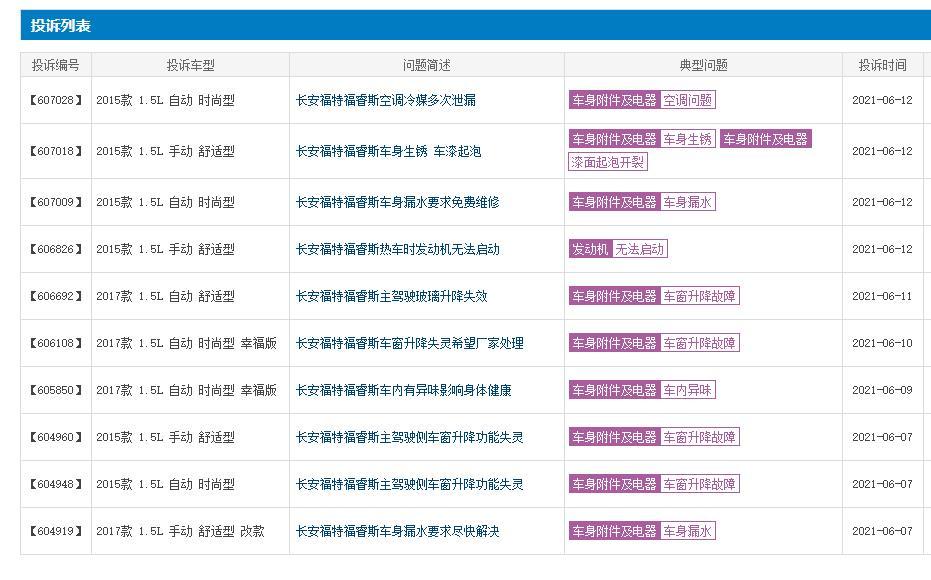The image size is (931, 580).
Task: Open complaint link 长安福特福睿斯车身生锈 车漆起泡
Action: (388, 151)
